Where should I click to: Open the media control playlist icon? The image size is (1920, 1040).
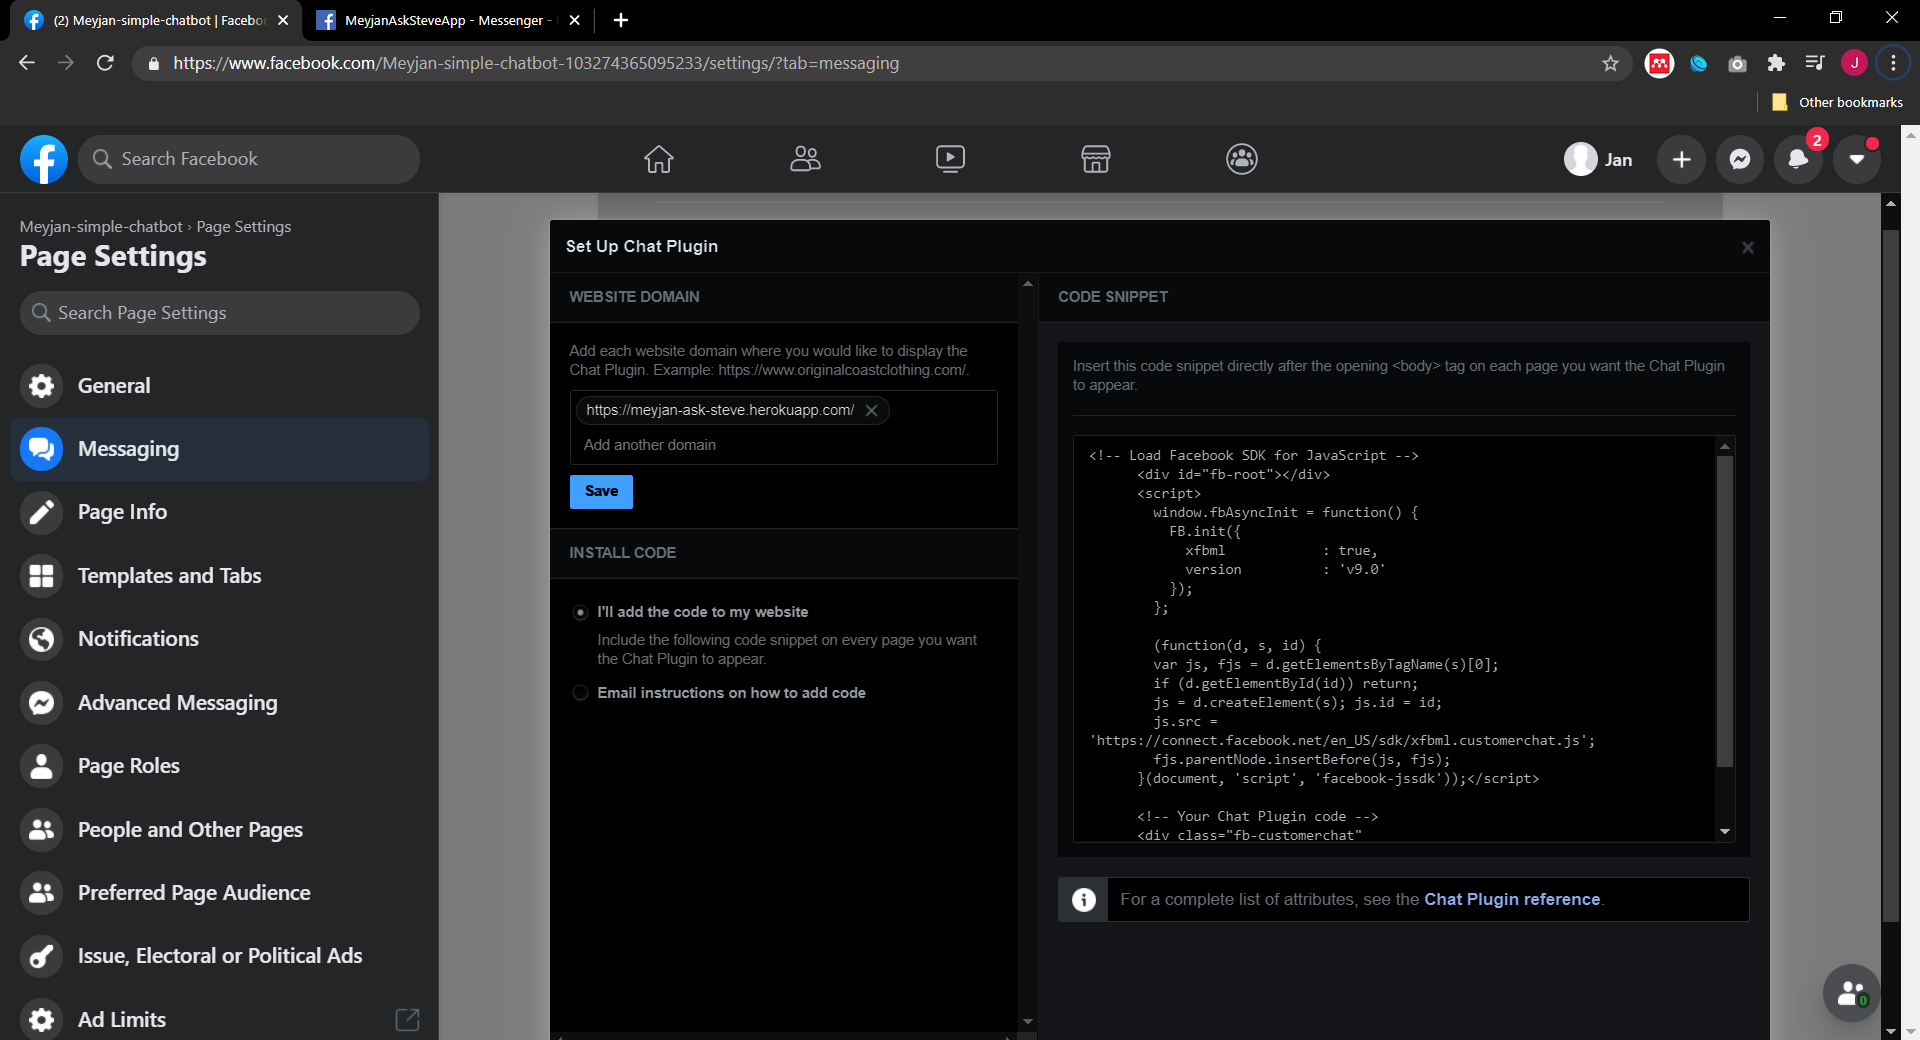[1815, 63]
